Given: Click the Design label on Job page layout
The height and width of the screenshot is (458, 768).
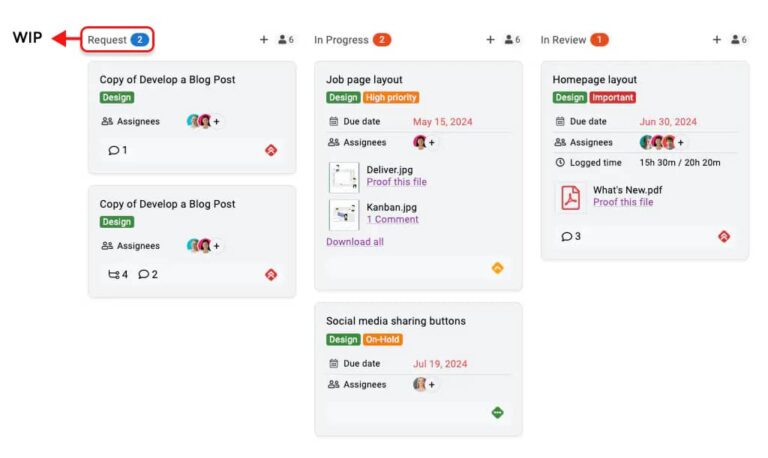Looking at the screenshot, I should pos(343,97).
